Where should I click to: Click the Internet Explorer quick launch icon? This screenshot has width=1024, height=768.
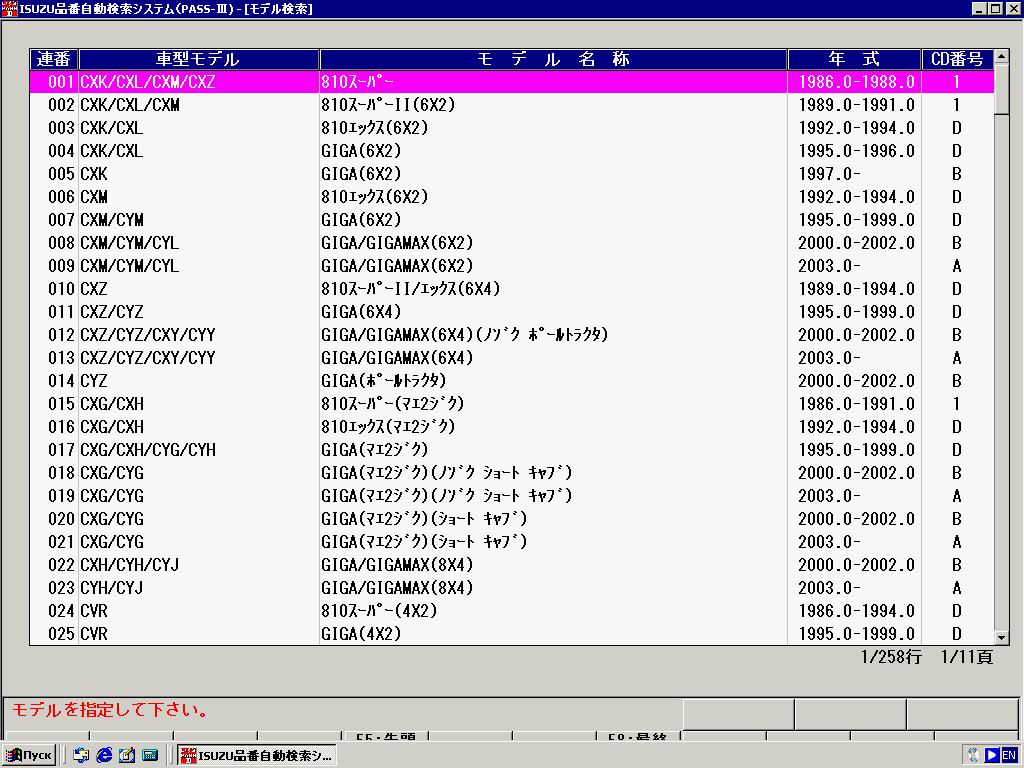pos(104,755)
